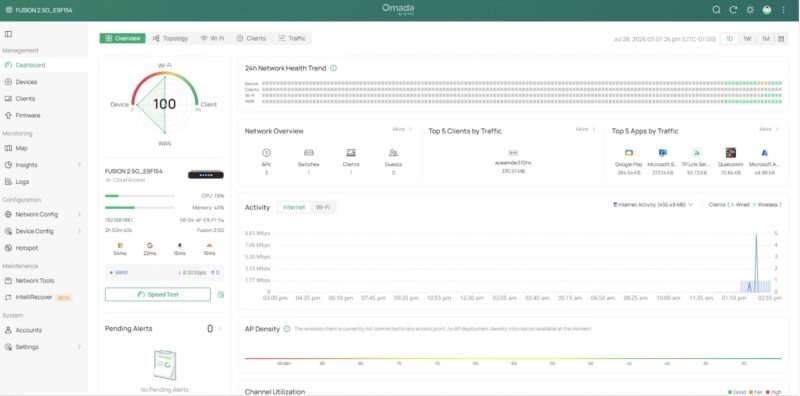Click the CPU usage bar
Screen dimensions: 800x396
coord(139,196)
